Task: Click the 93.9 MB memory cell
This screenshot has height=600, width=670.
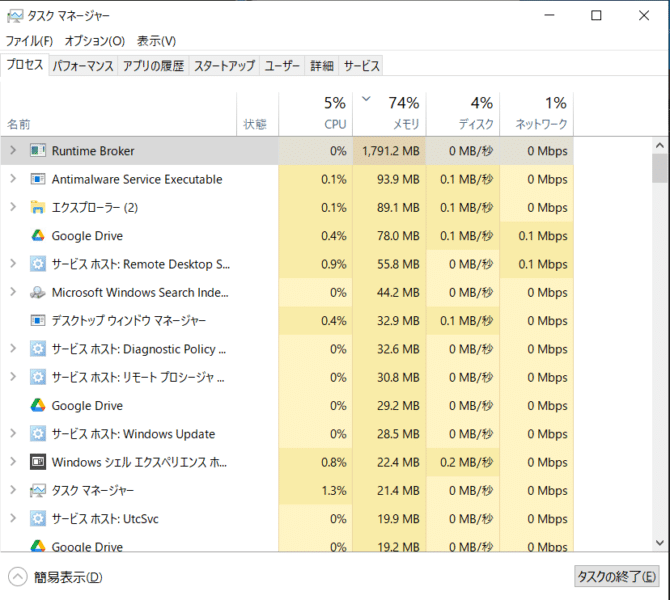Action: point(389,179)
